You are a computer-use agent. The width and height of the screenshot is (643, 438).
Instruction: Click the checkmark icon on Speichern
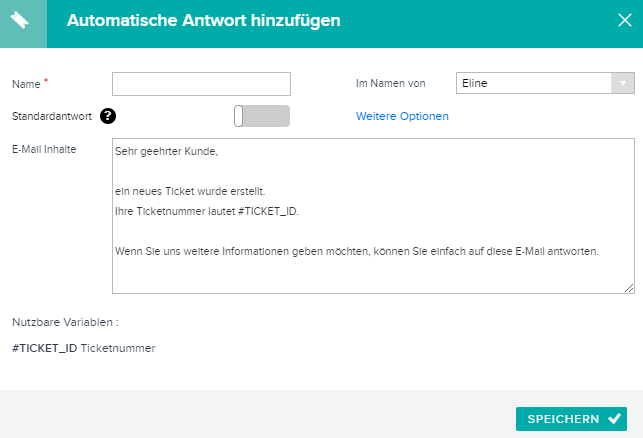pos(614,419)
